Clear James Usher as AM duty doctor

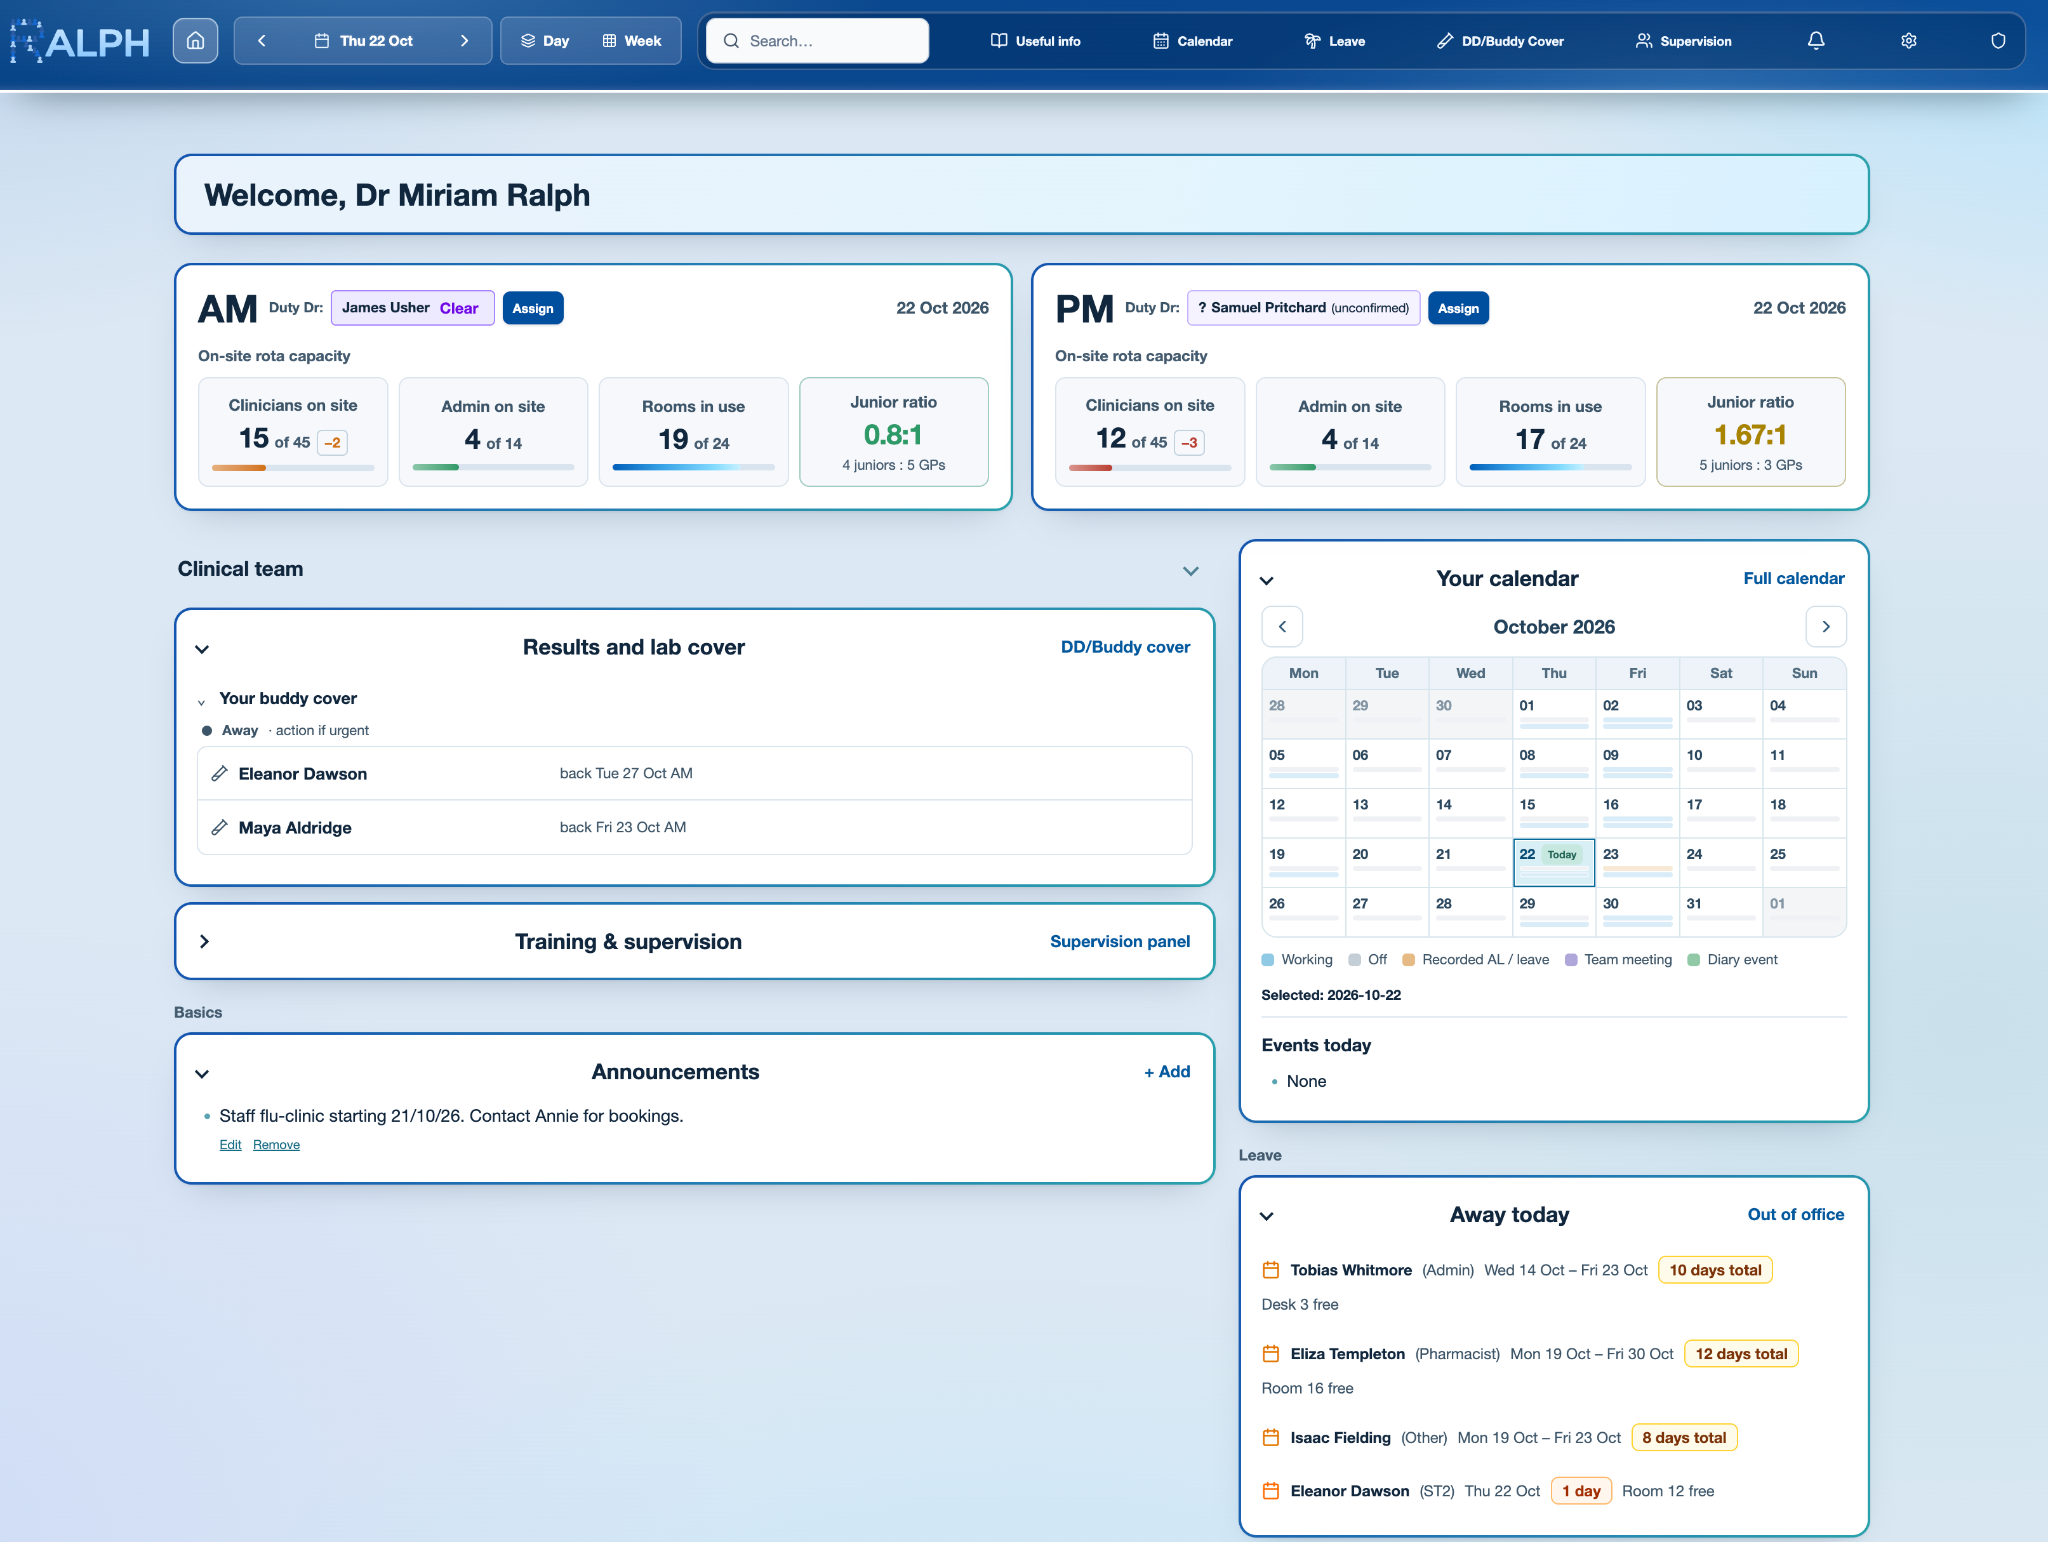coord(459,308)
